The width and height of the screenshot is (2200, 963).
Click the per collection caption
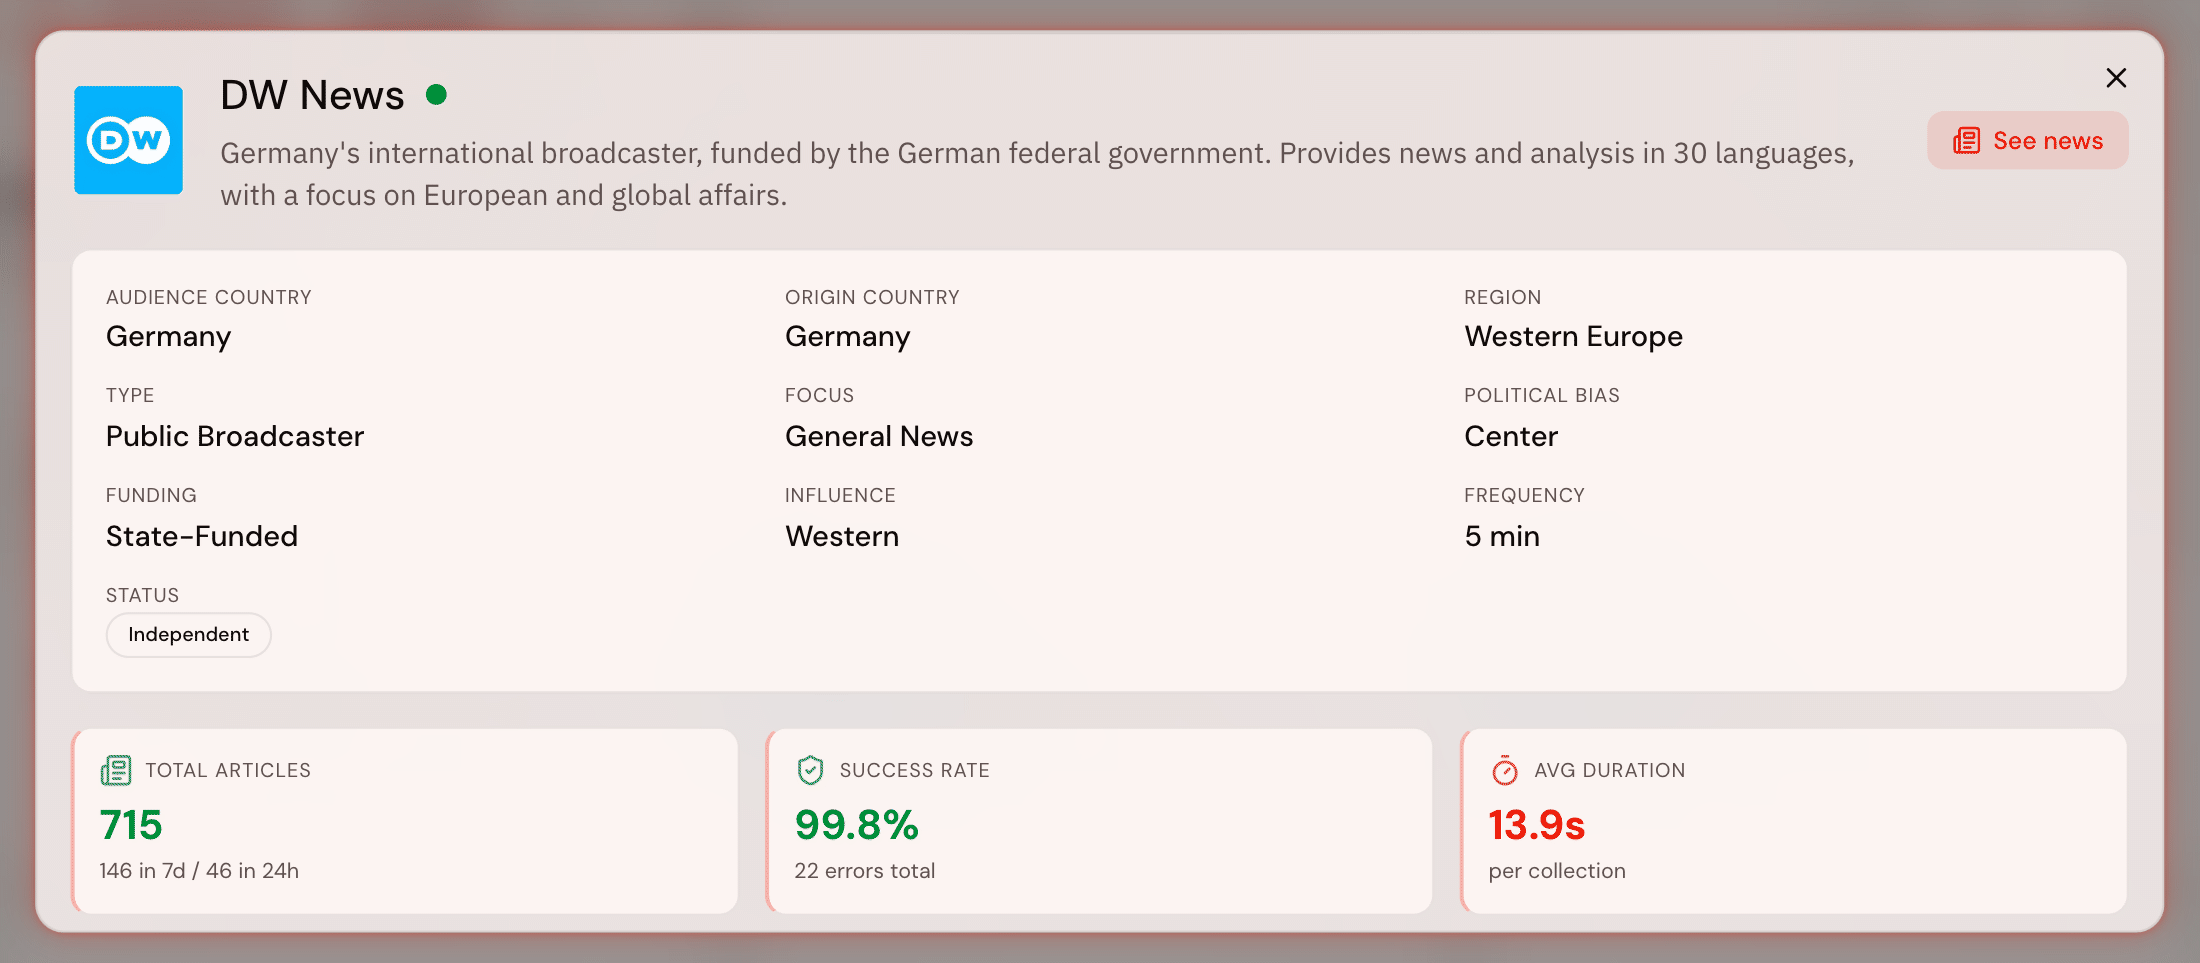coord(1557,871)
